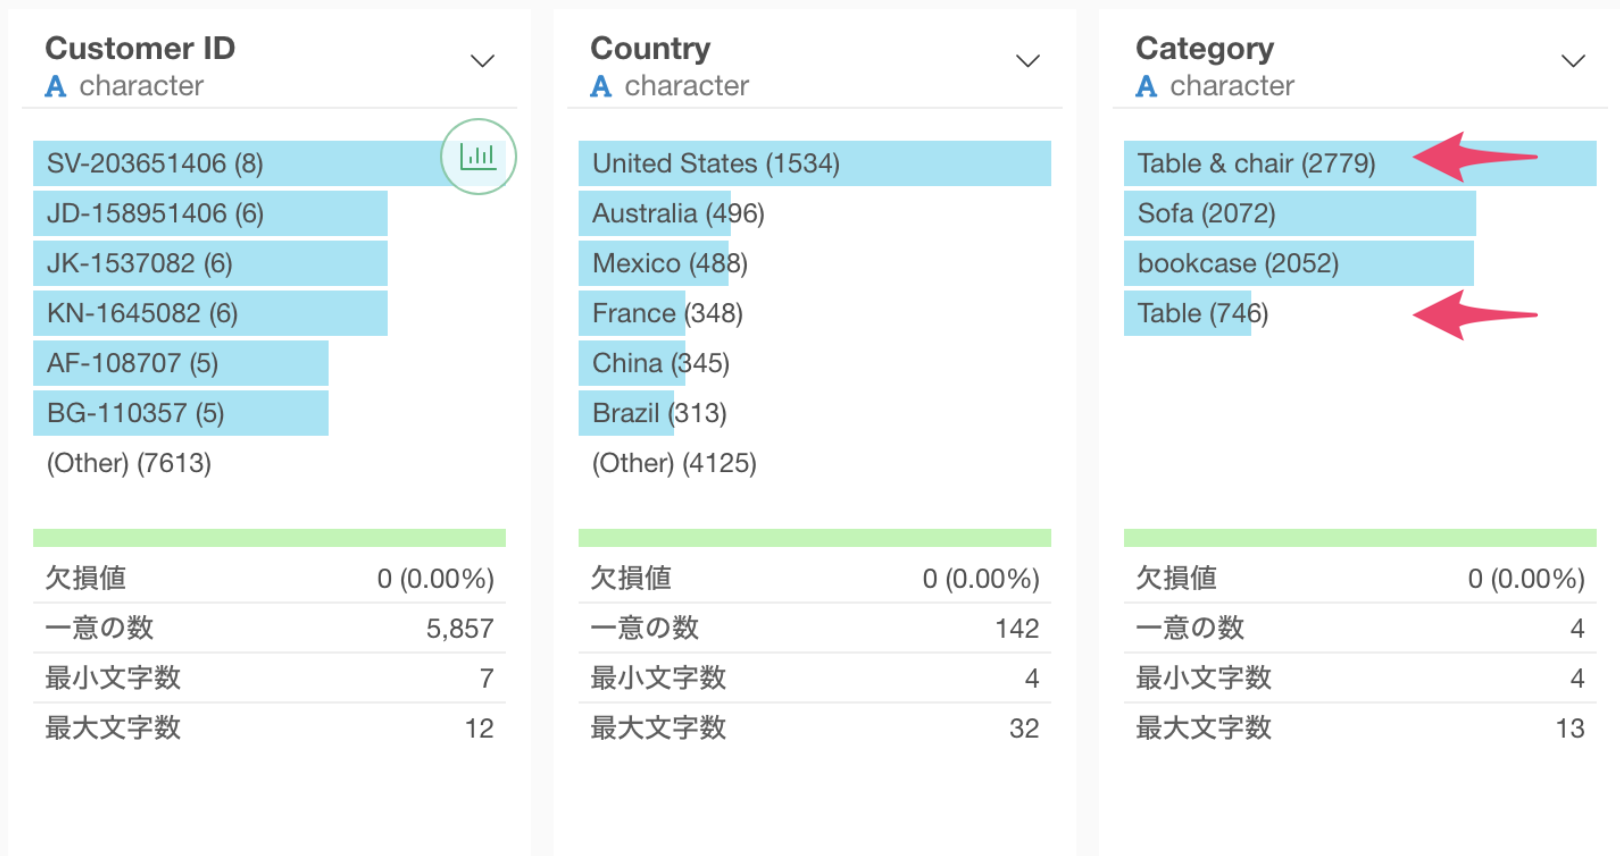
Task: Click 最小文字数 label in Category card
Action: tap(1204, 678)
